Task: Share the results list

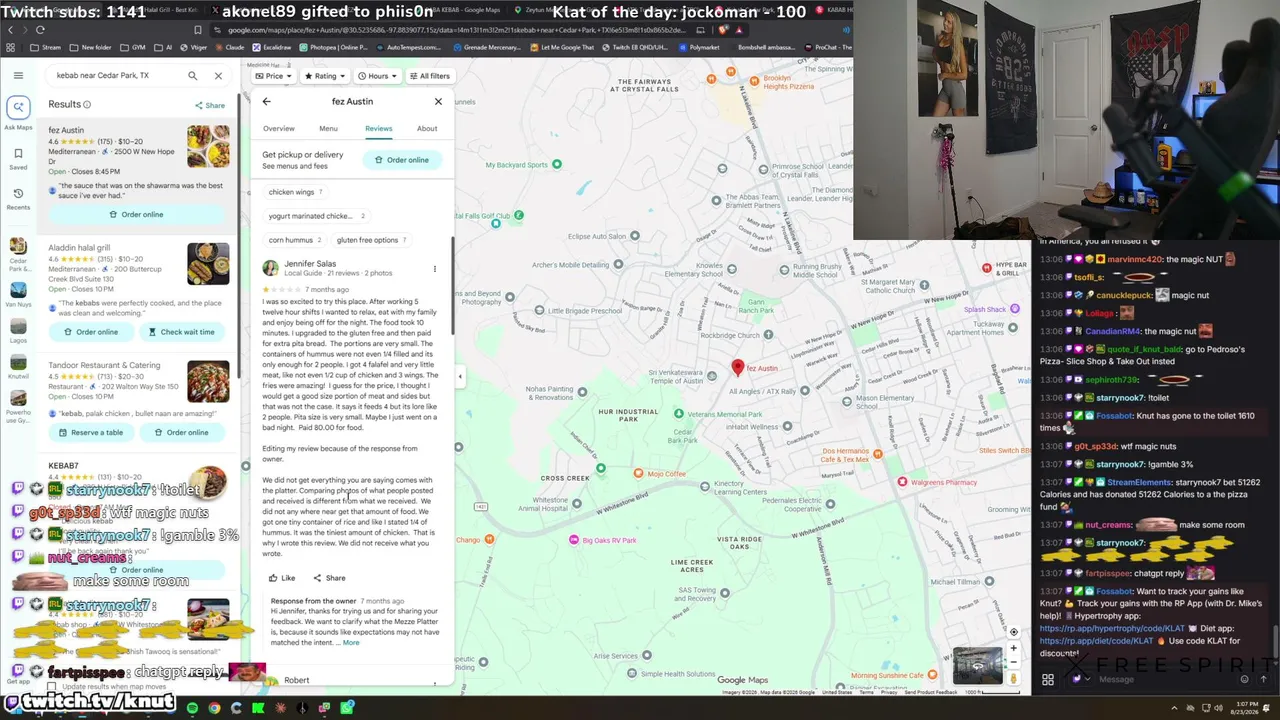Action: [210, 105]
